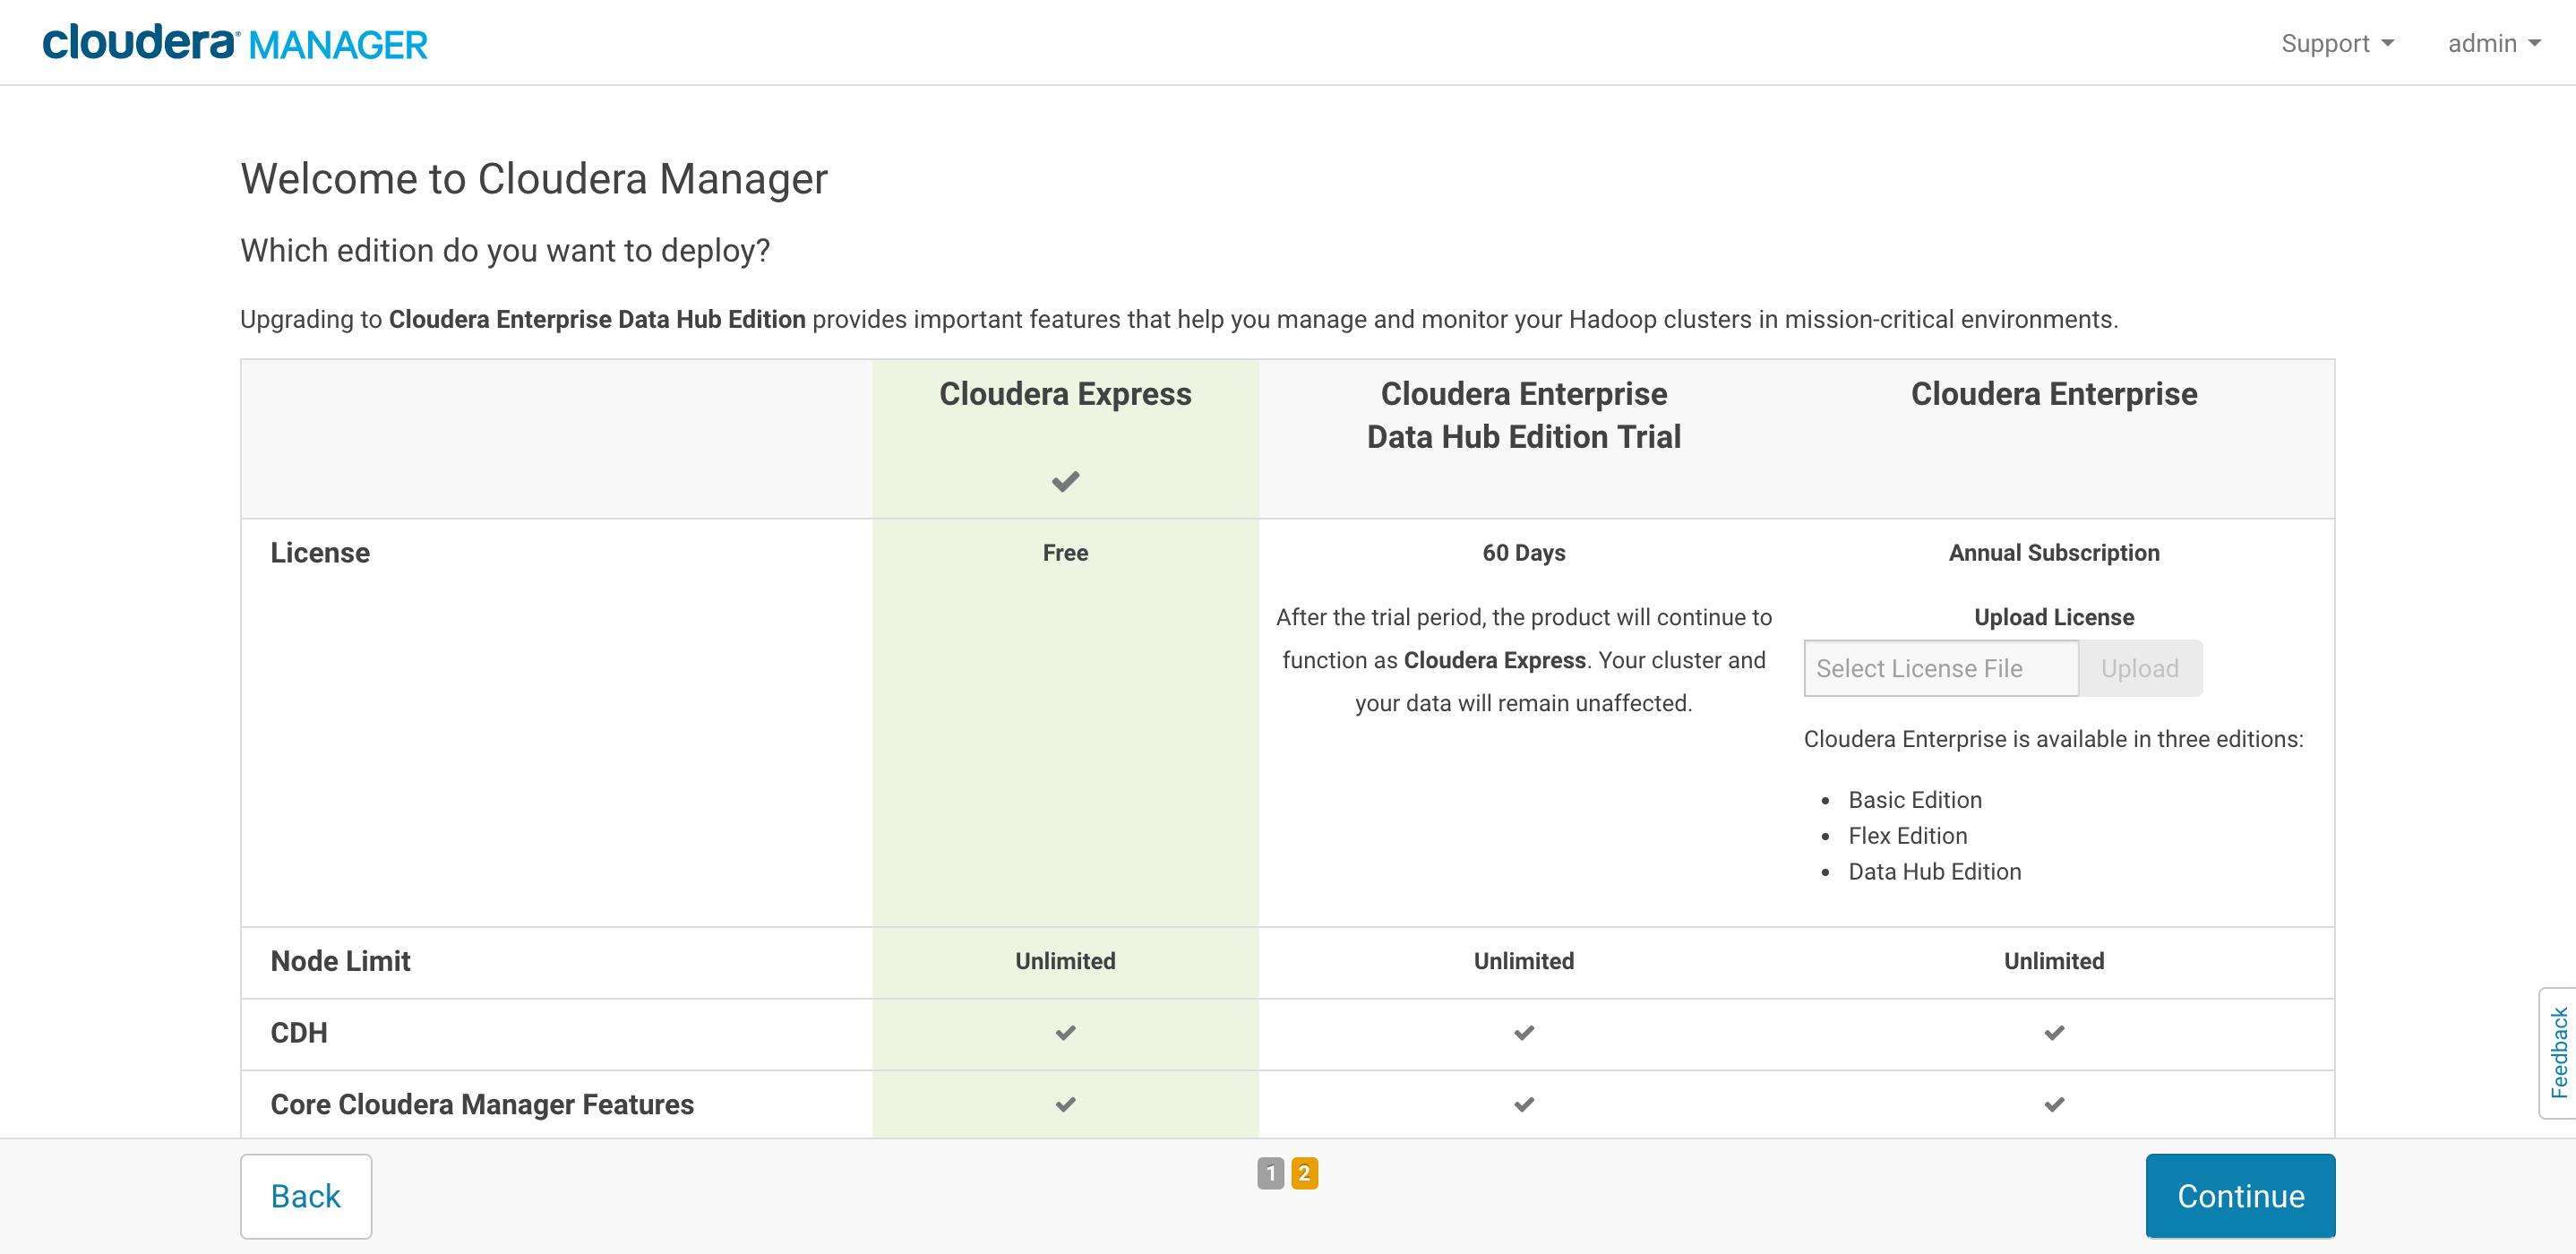Go to wizard step 1 indicator

1270,1173
